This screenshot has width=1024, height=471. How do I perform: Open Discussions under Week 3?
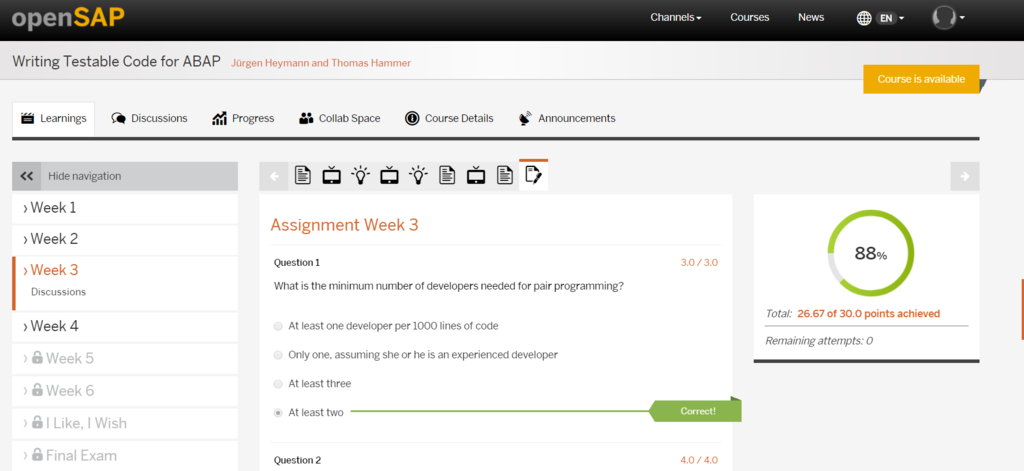coord(59,292)
